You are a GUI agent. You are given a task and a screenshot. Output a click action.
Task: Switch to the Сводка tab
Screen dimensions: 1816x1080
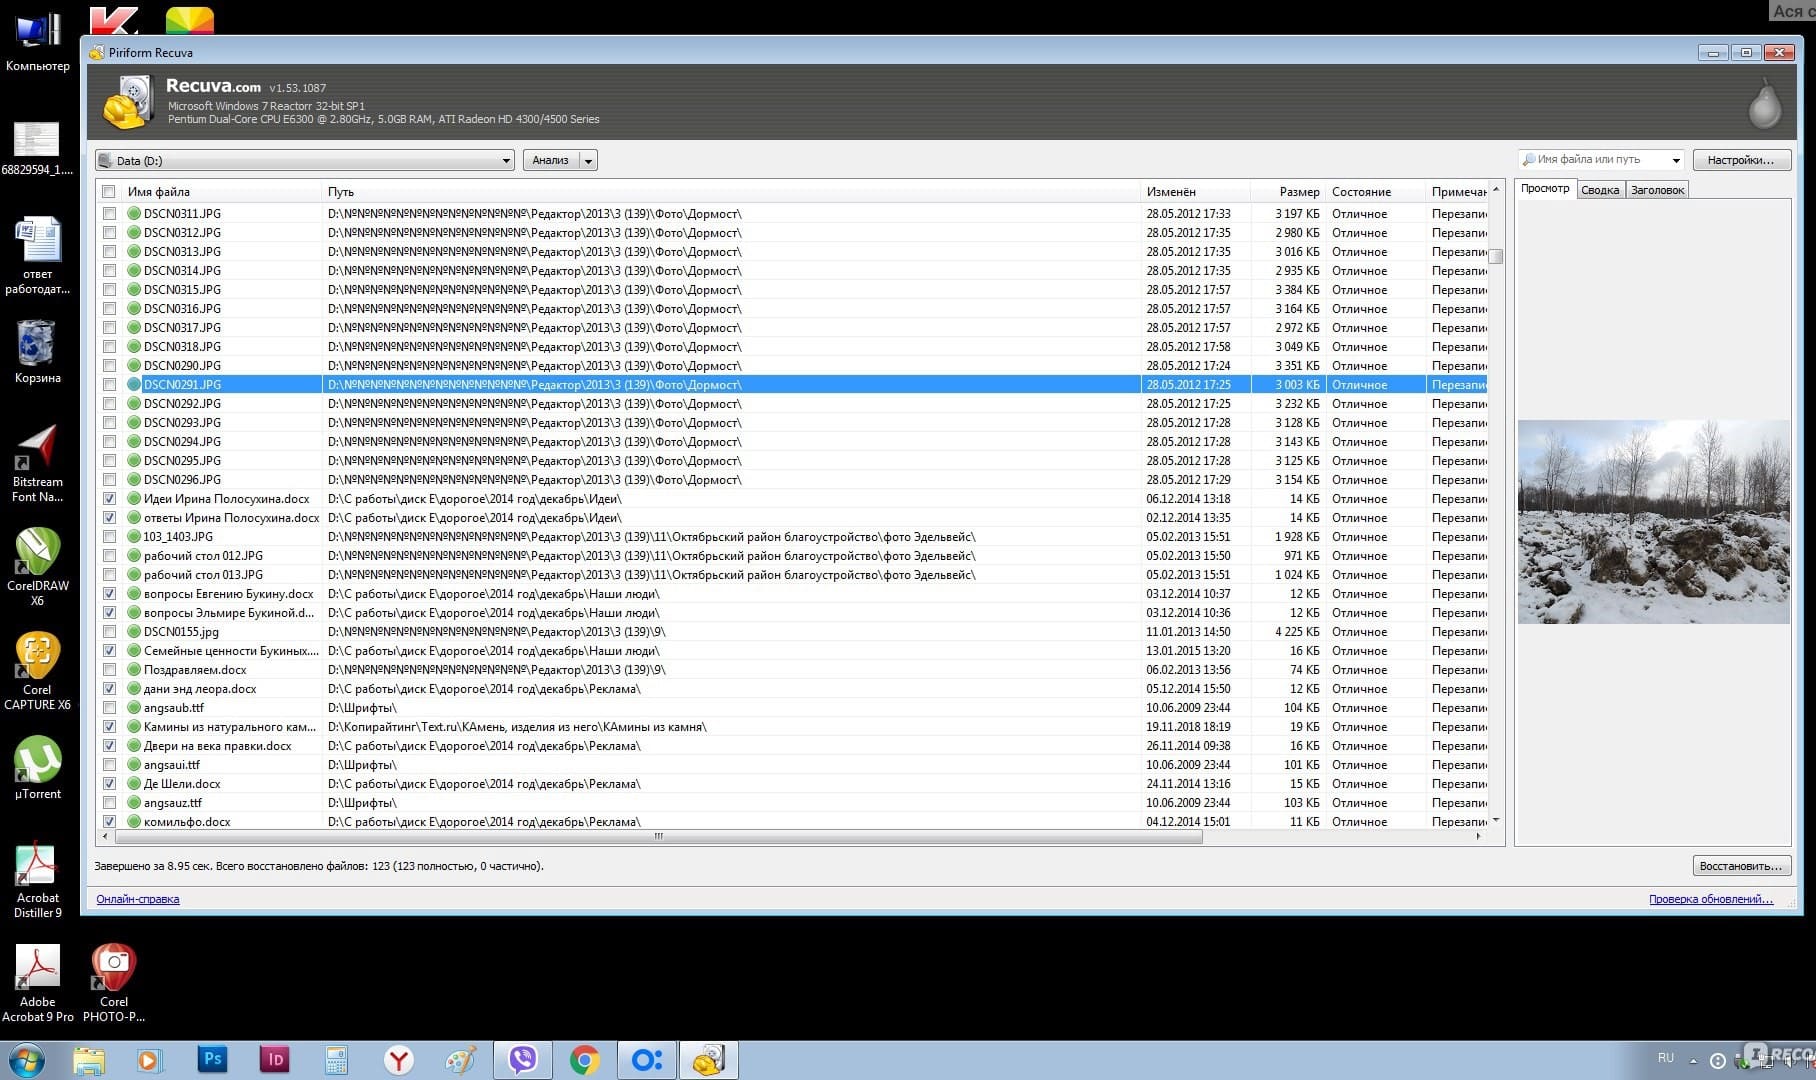point(1599,190)
